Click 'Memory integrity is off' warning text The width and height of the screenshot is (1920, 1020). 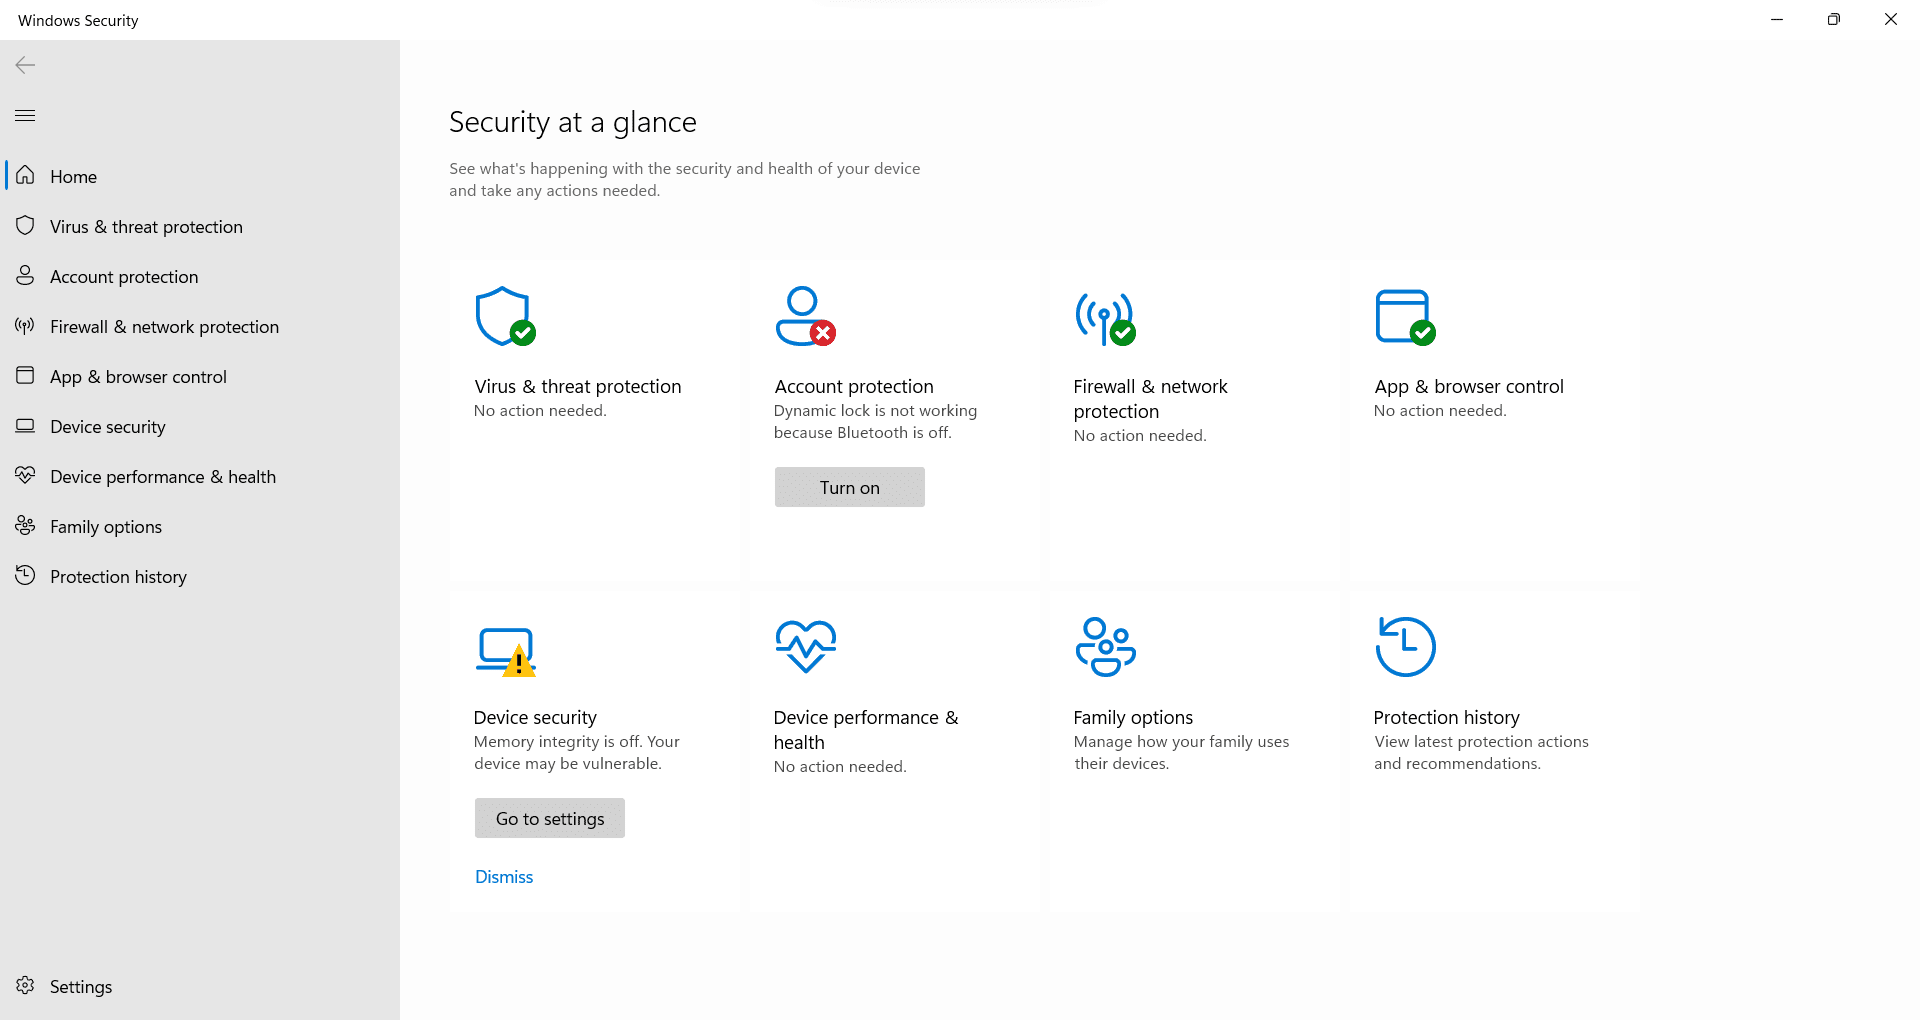point(576,752)
